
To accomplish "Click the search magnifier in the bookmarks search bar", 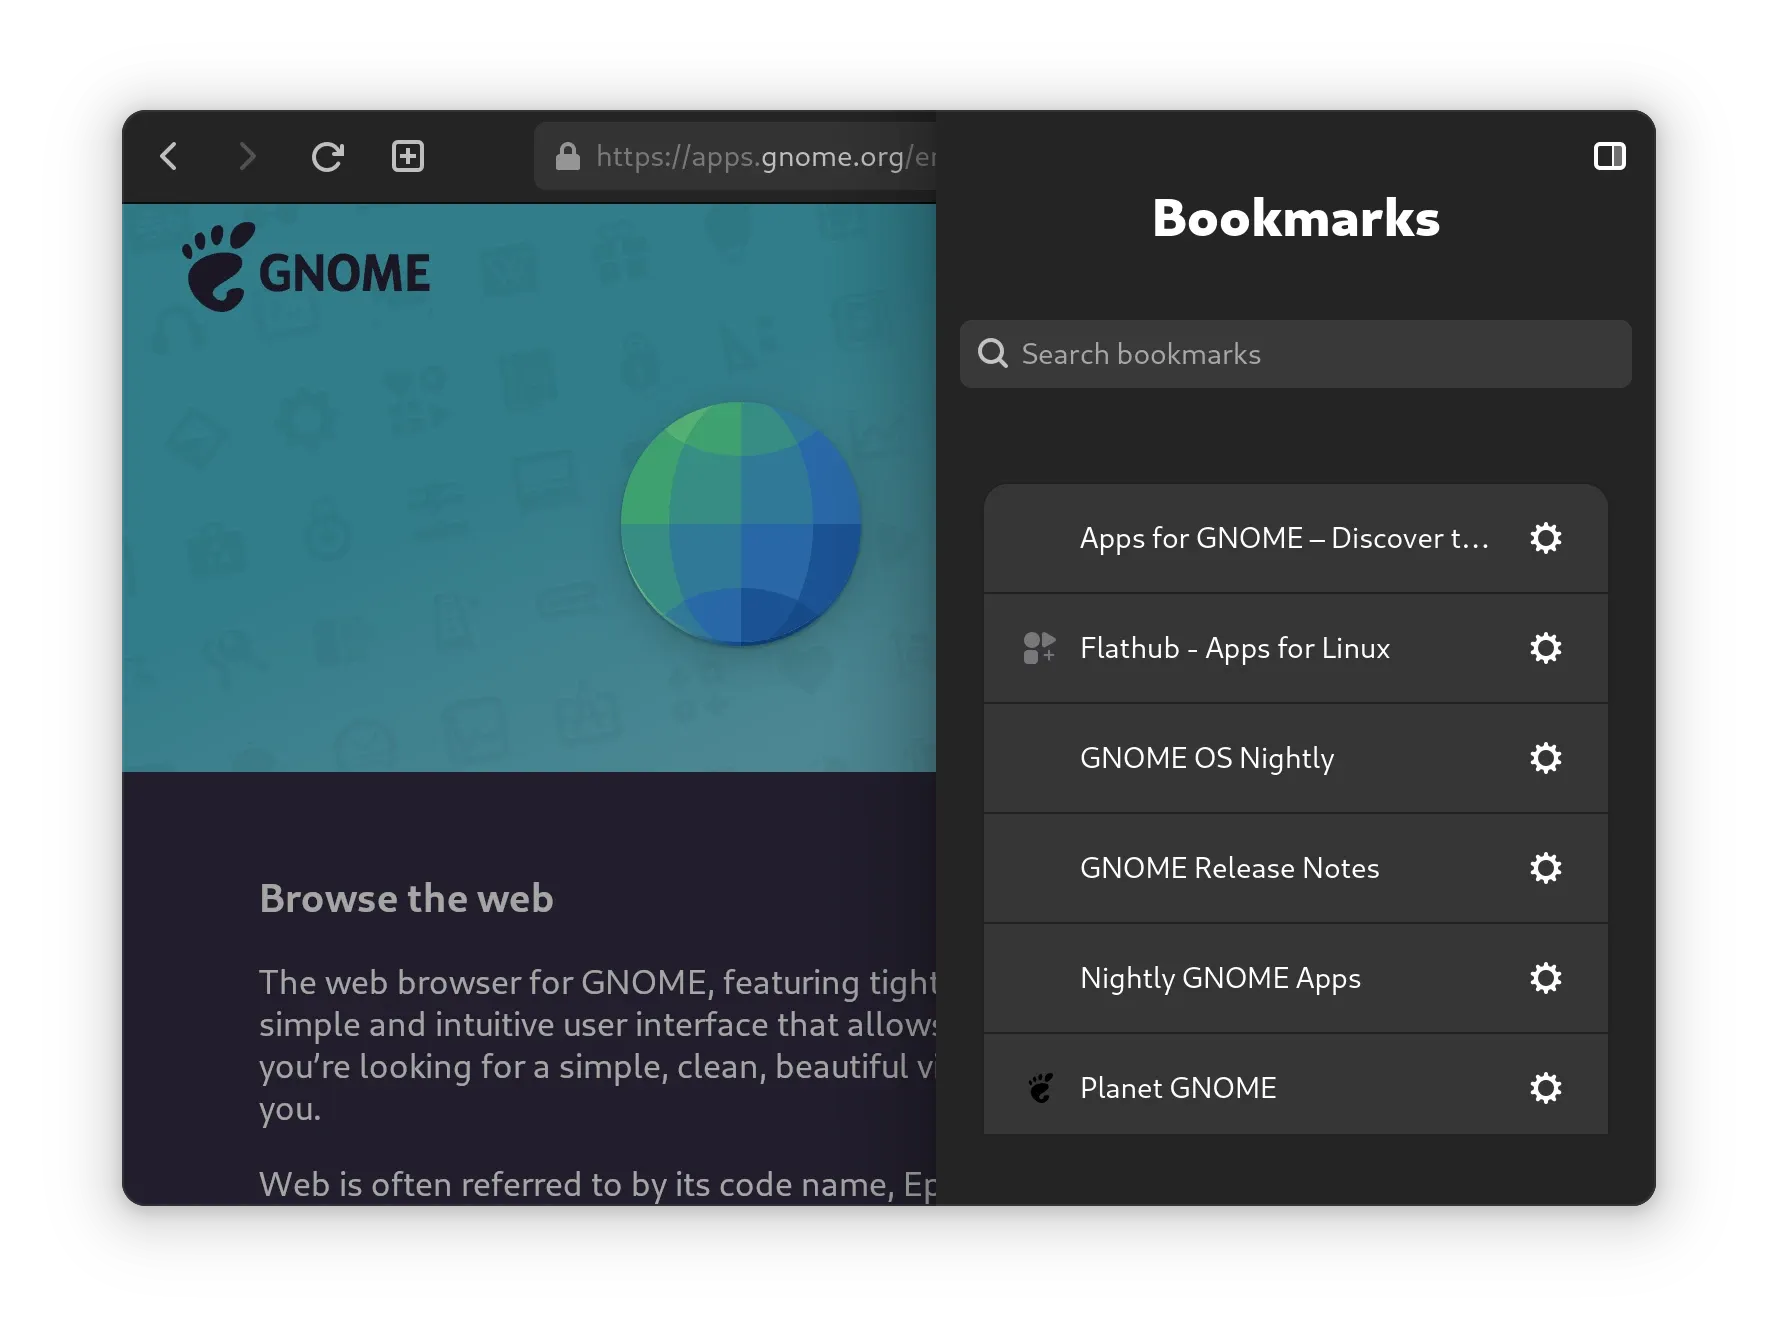I will (x=993, y=353).
